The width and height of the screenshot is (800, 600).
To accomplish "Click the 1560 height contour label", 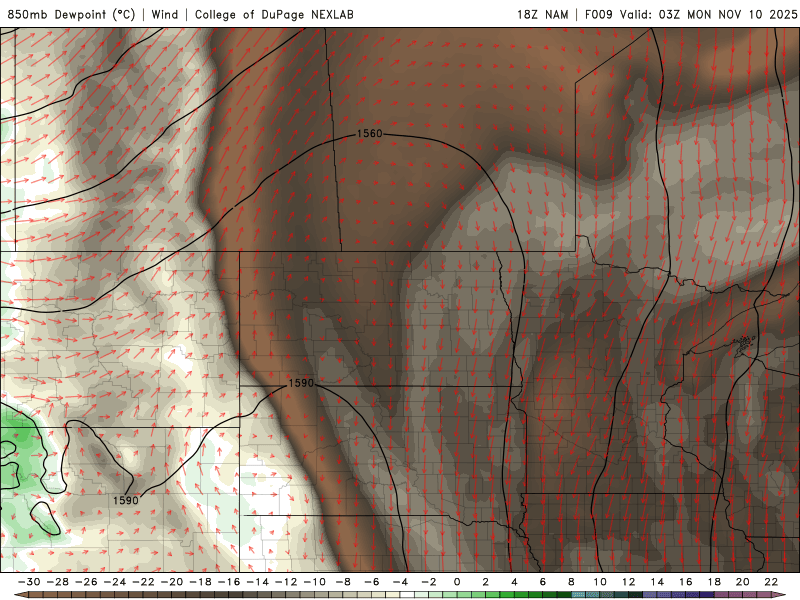I will (369, 134).
